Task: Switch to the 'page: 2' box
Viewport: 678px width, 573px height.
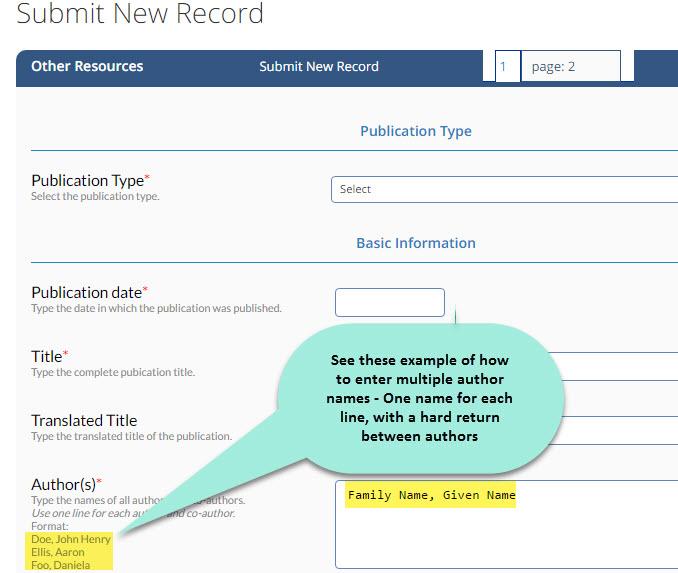Action: pos(569,67)
